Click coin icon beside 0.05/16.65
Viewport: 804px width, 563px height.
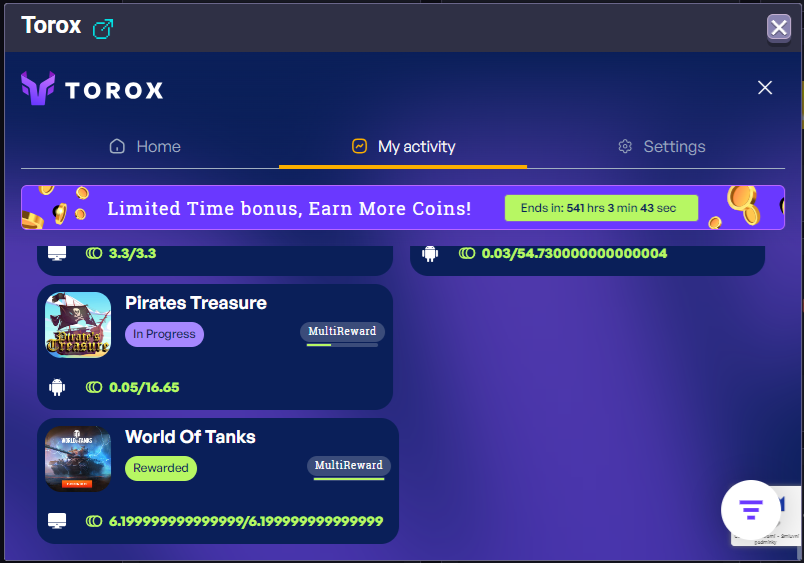94,387
